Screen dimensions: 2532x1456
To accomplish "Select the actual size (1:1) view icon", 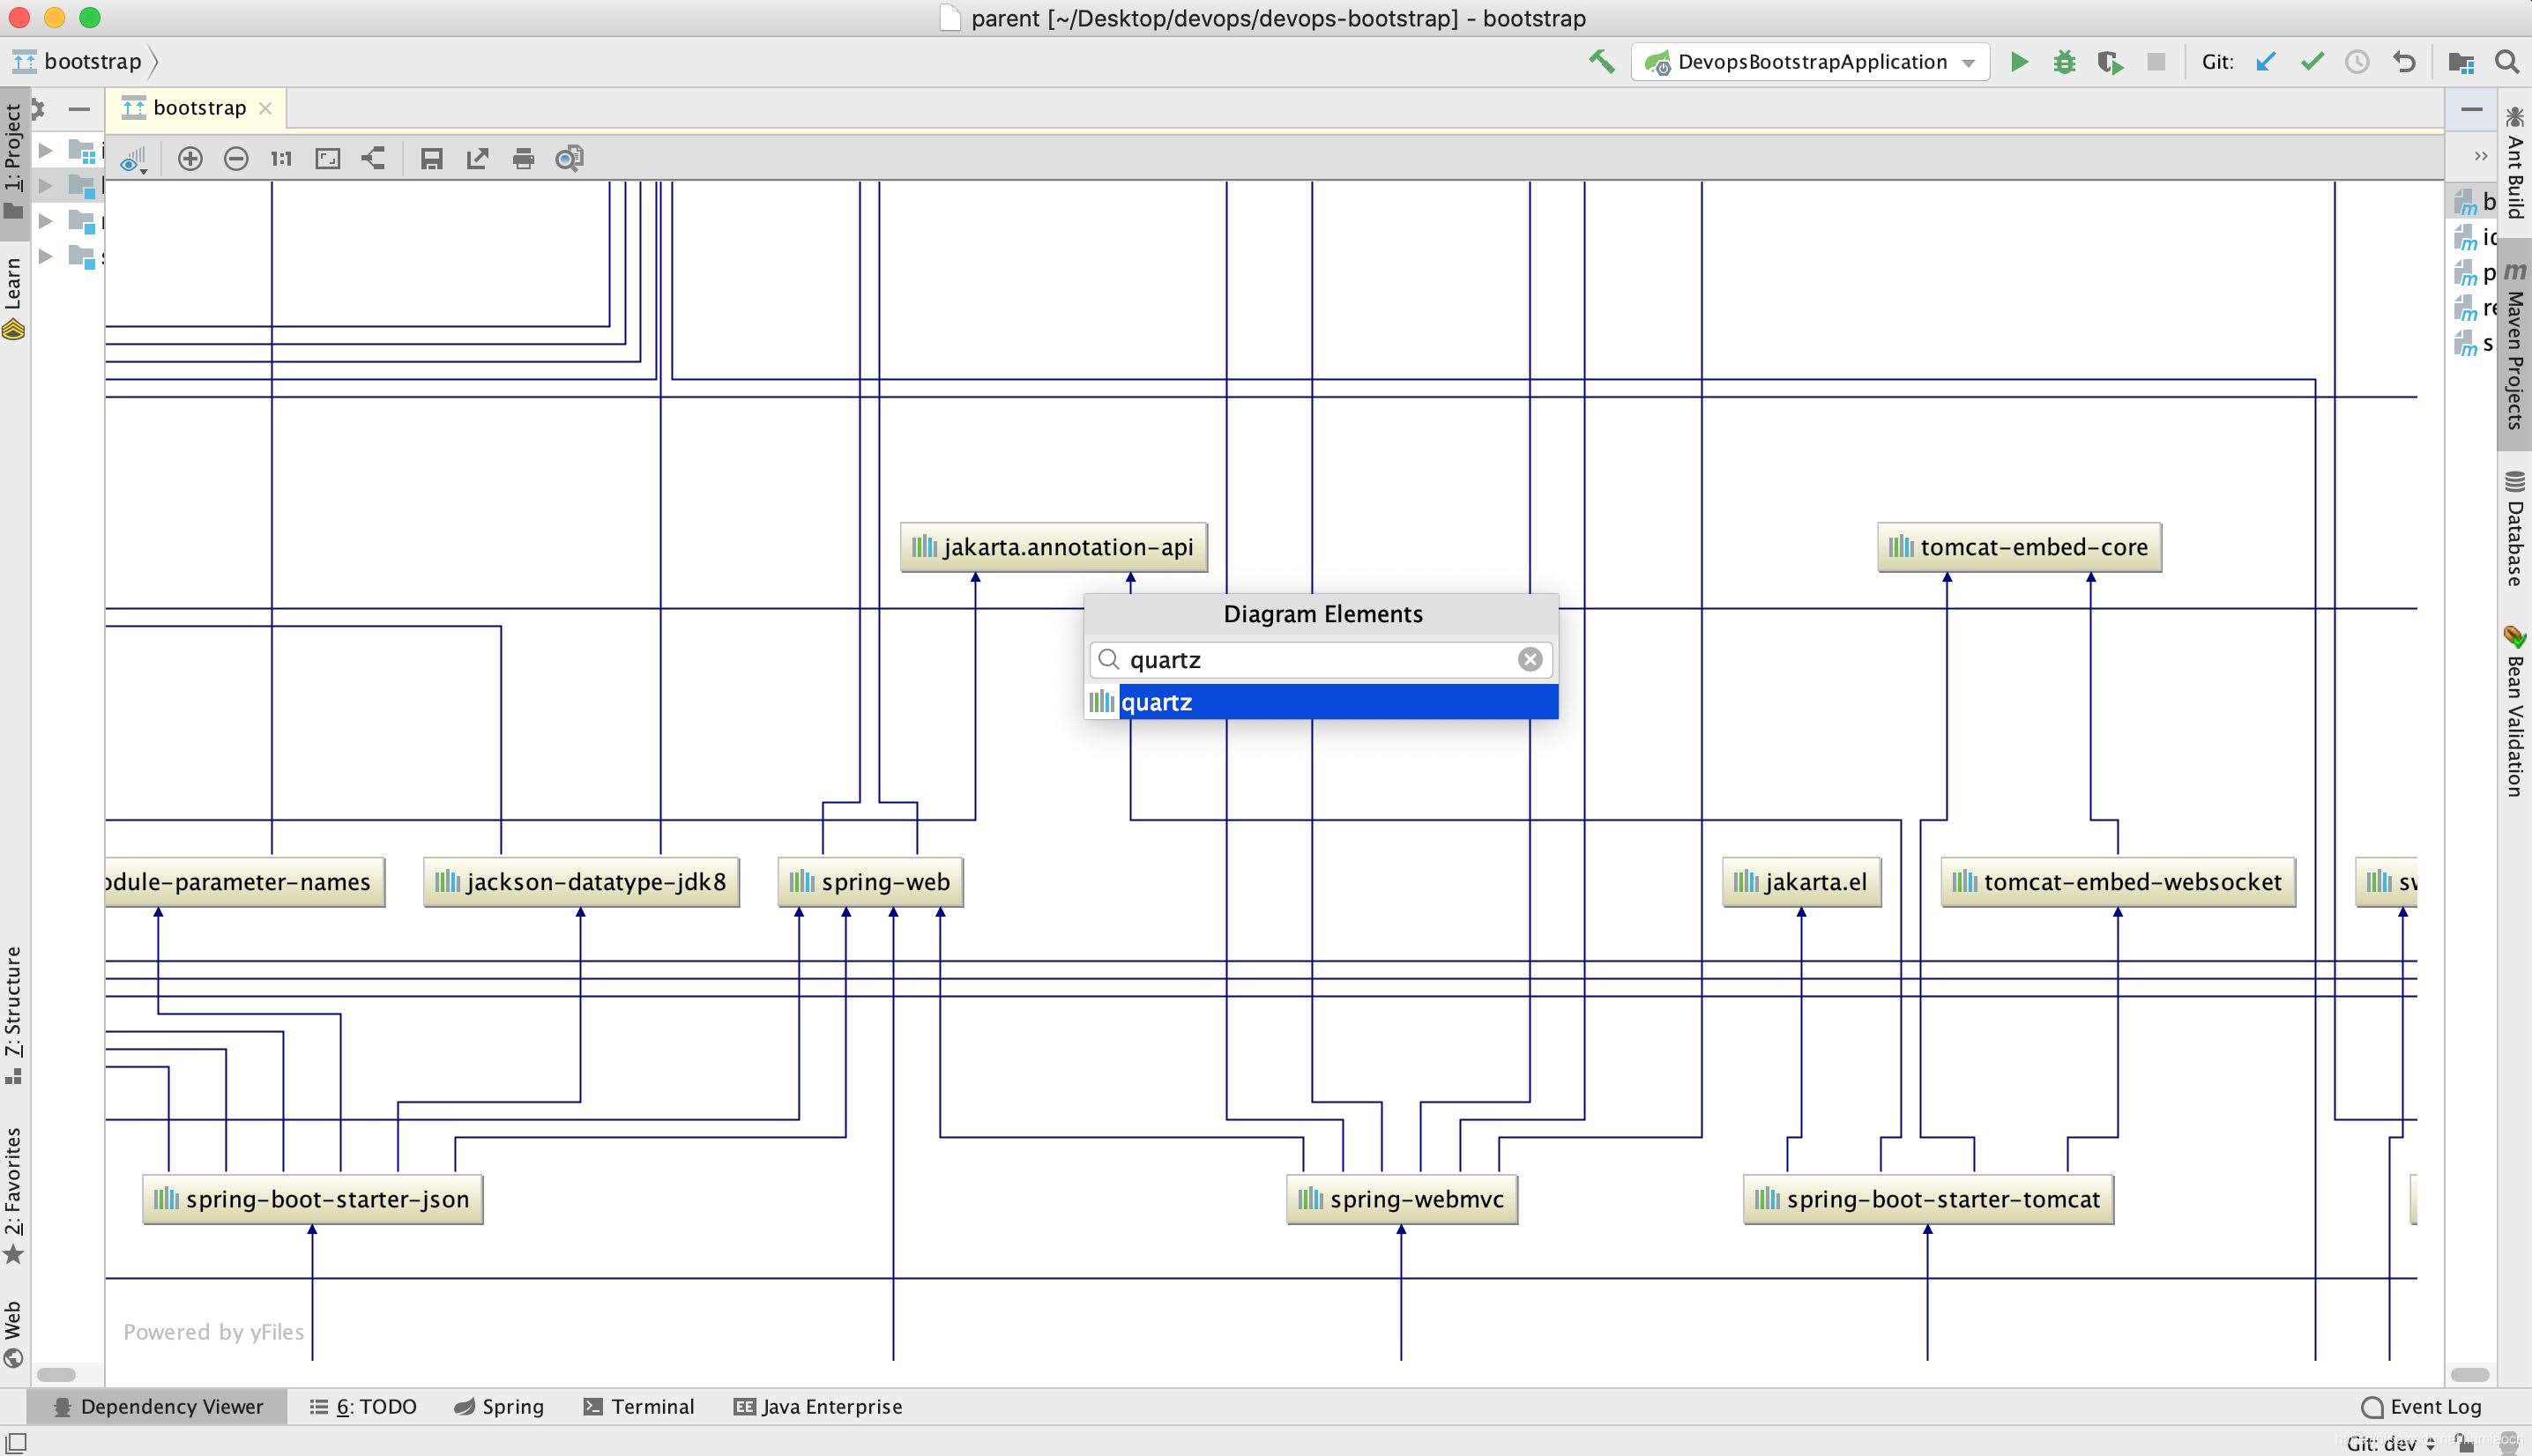I will click(280, 158).
